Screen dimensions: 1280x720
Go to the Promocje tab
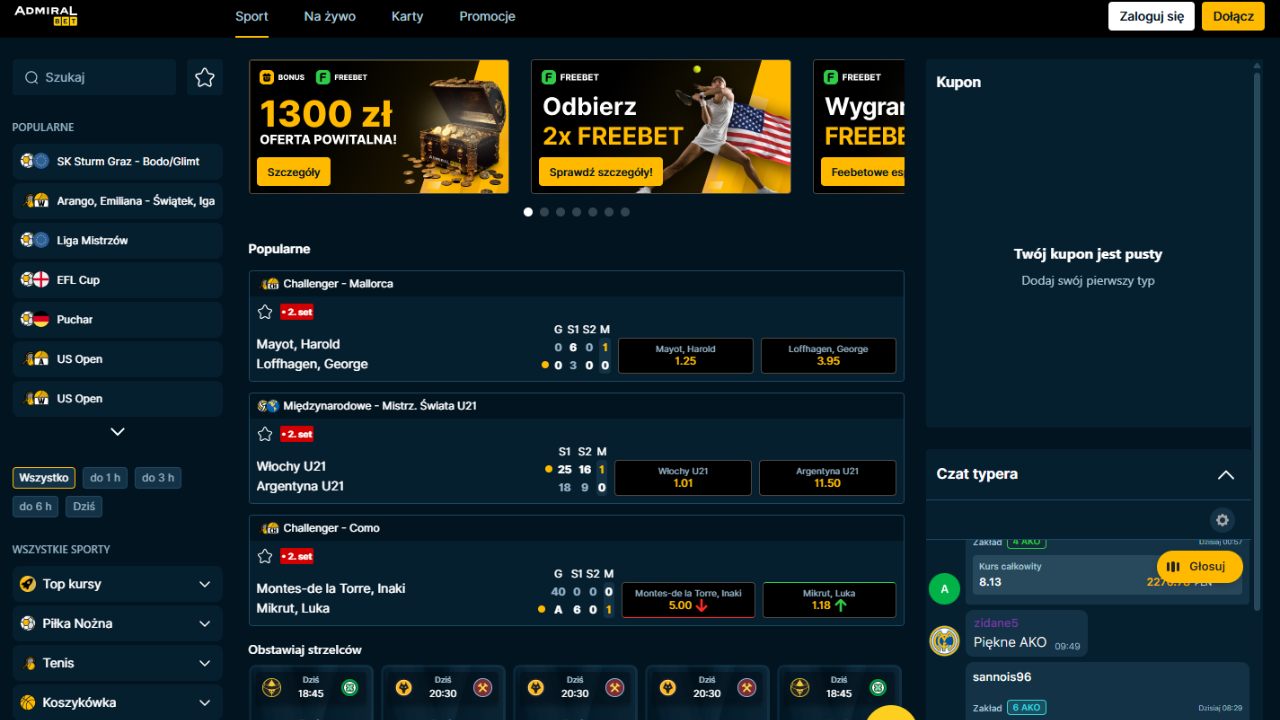coord(487,16)
